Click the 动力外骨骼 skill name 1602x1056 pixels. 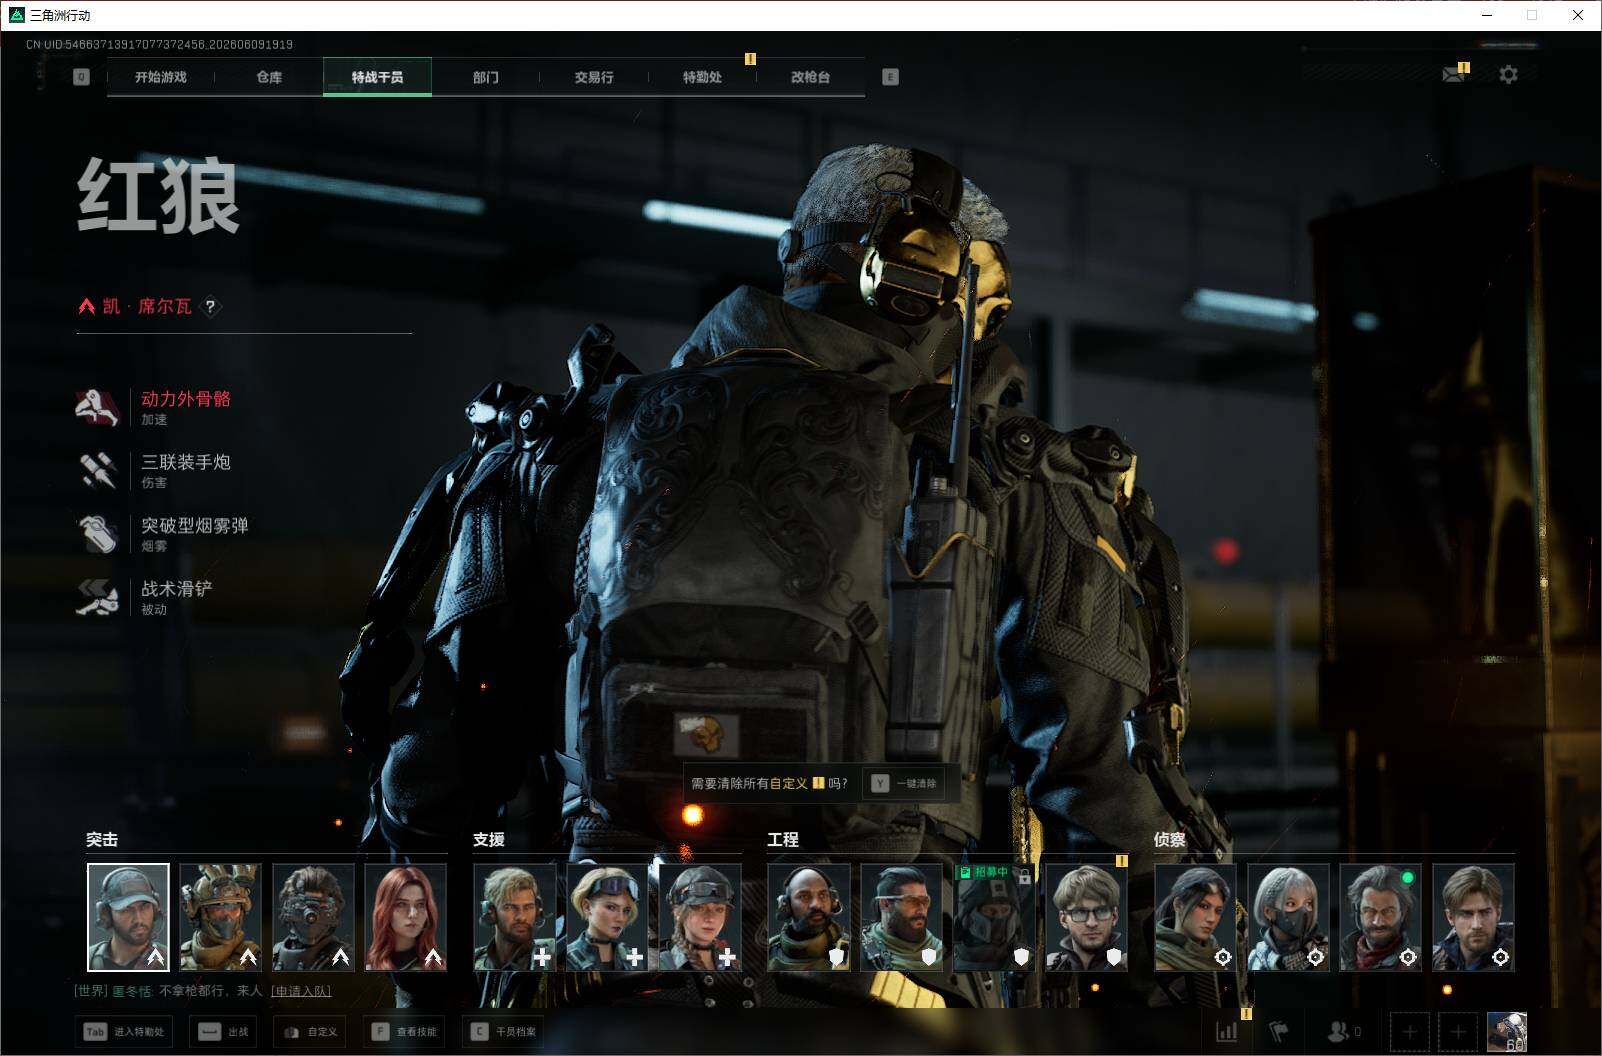186,399
